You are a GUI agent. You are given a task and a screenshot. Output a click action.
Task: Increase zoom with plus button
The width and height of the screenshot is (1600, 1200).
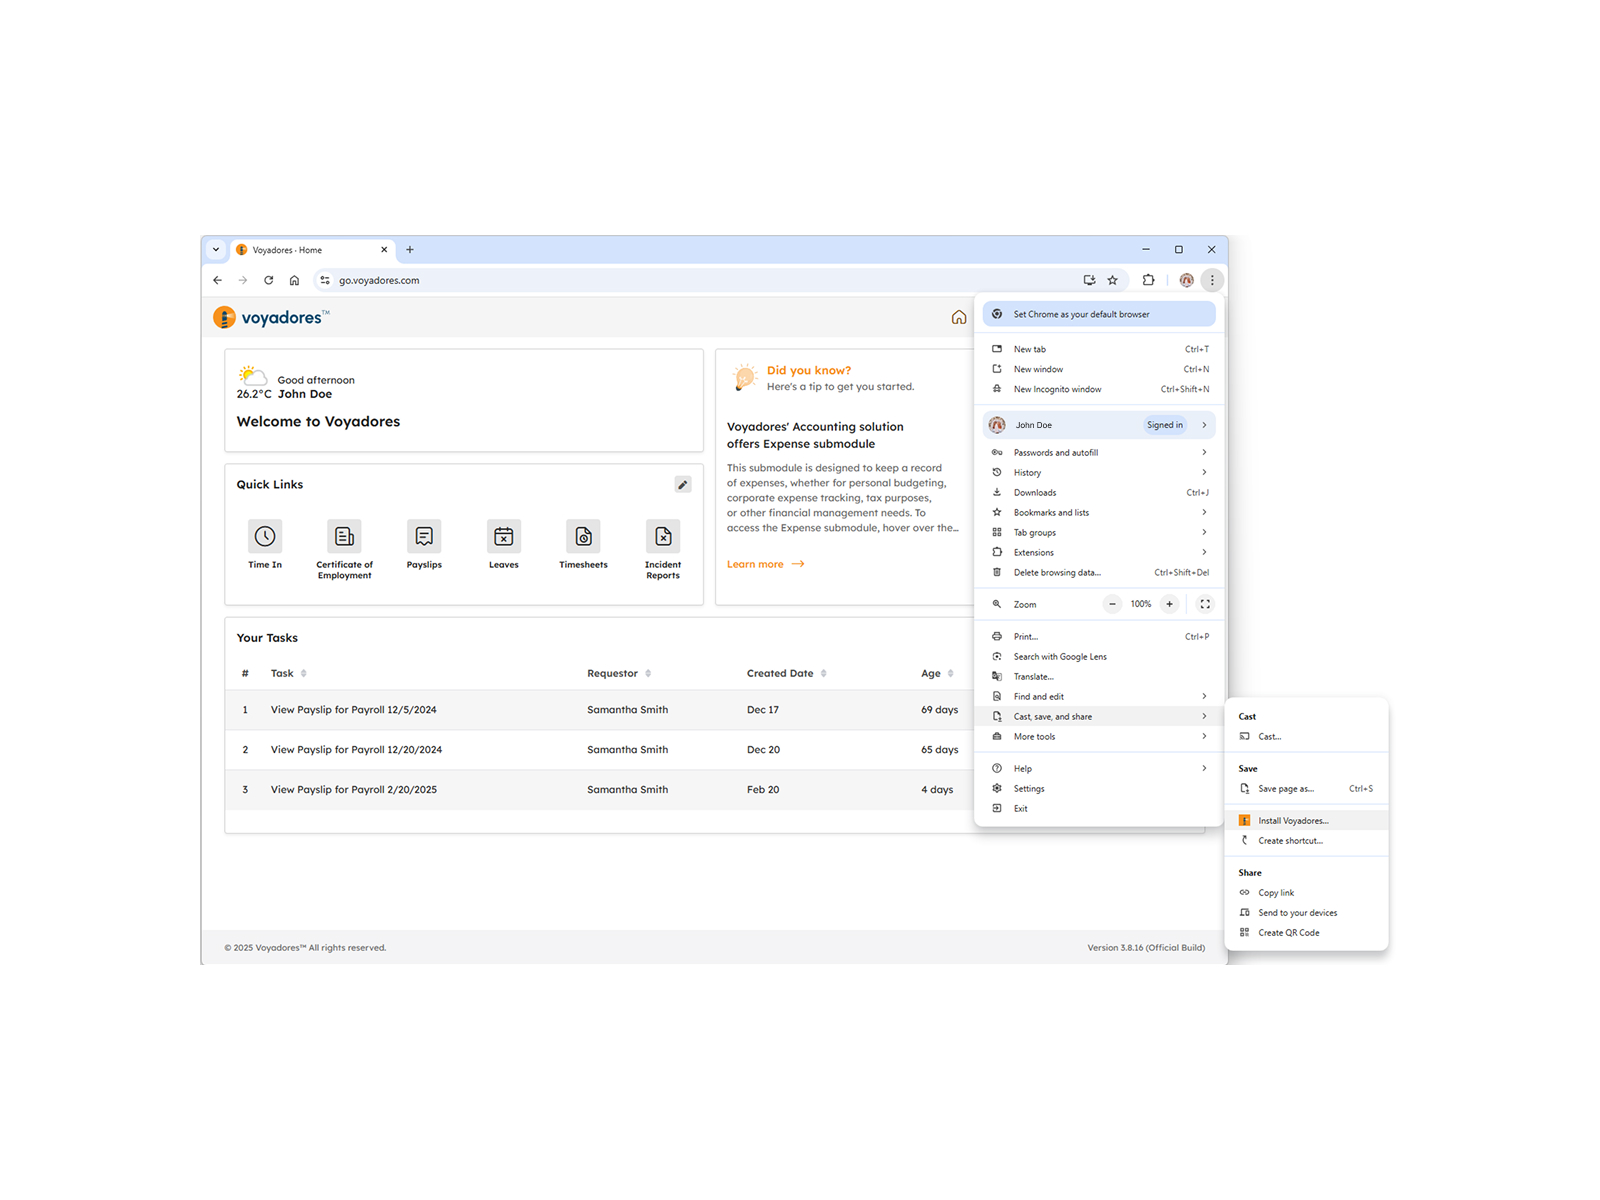coord(1169,604)
